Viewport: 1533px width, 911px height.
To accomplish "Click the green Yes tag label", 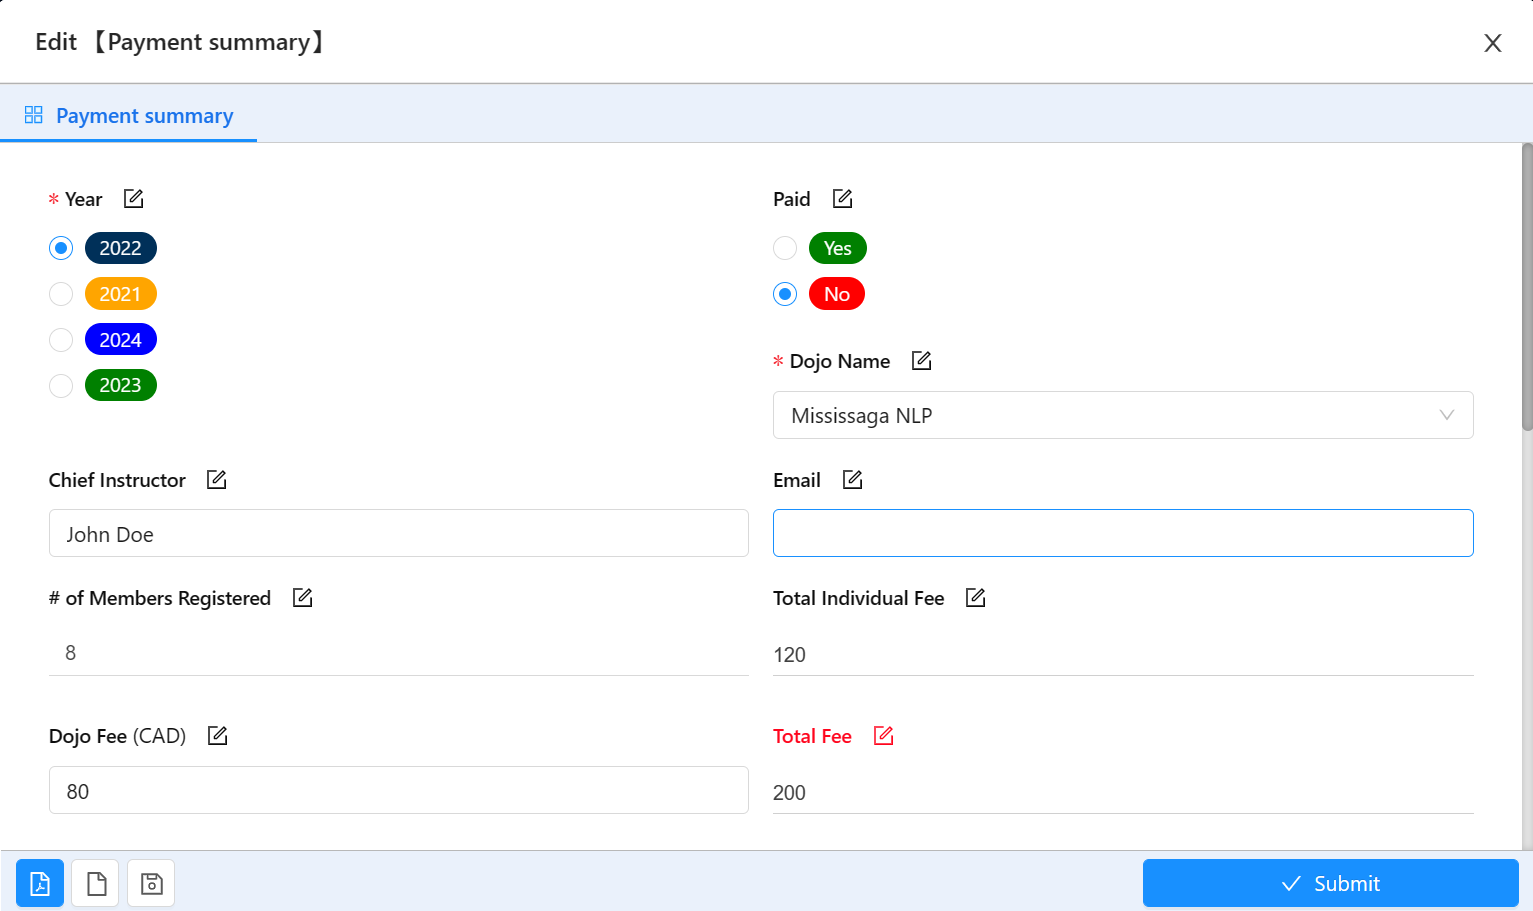I will [838, 248].
